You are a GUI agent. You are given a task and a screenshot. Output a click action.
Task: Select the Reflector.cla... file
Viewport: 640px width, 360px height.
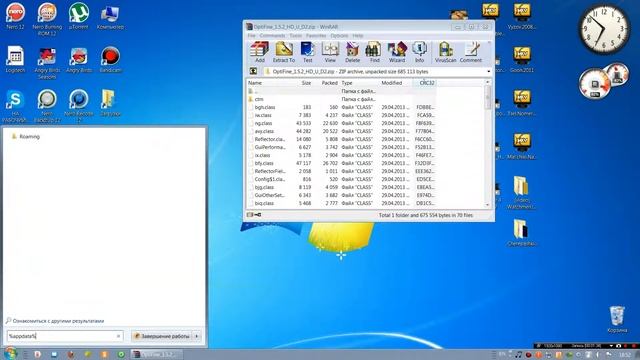pyautogui.click(x=342, y=139)
